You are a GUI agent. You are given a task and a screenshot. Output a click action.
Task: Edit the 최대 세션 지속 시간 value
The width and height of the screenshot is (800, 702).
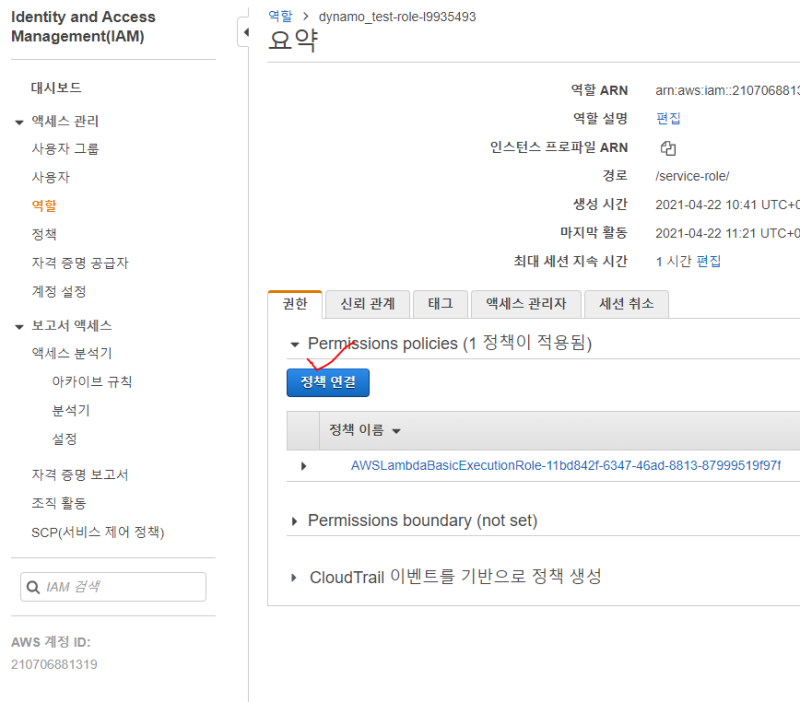click(708, 261)
